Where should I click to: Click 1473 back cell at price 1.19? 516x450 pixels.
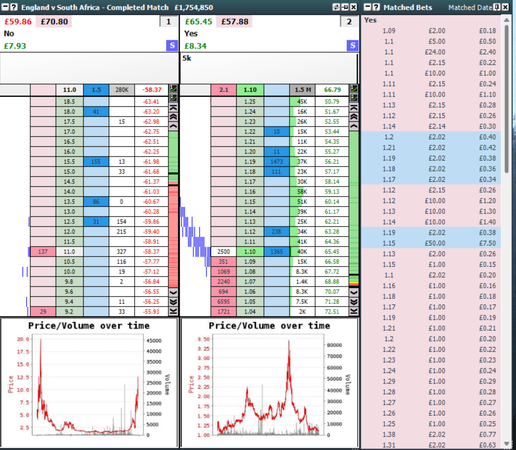(x=276, y=162)
